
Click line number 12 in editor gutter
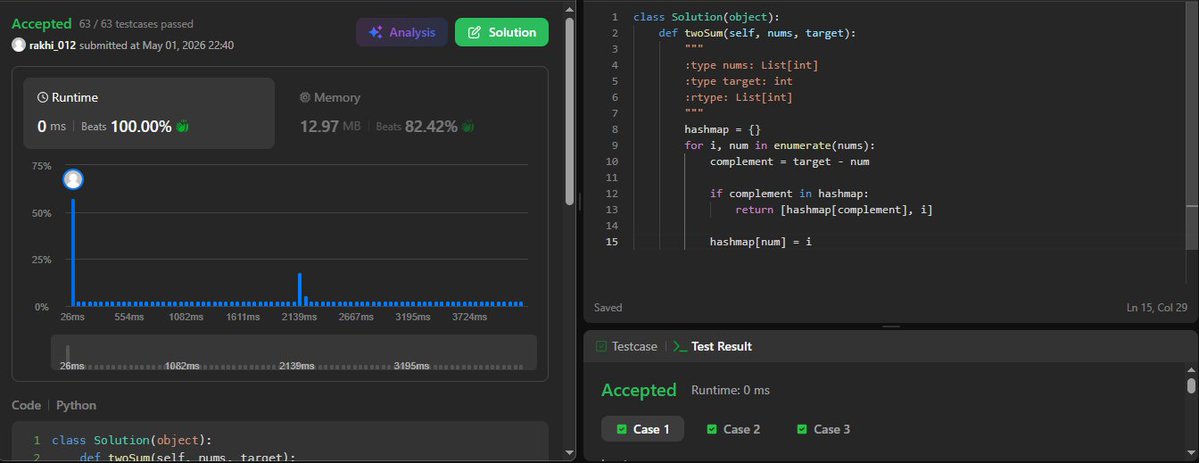point(611,194)
